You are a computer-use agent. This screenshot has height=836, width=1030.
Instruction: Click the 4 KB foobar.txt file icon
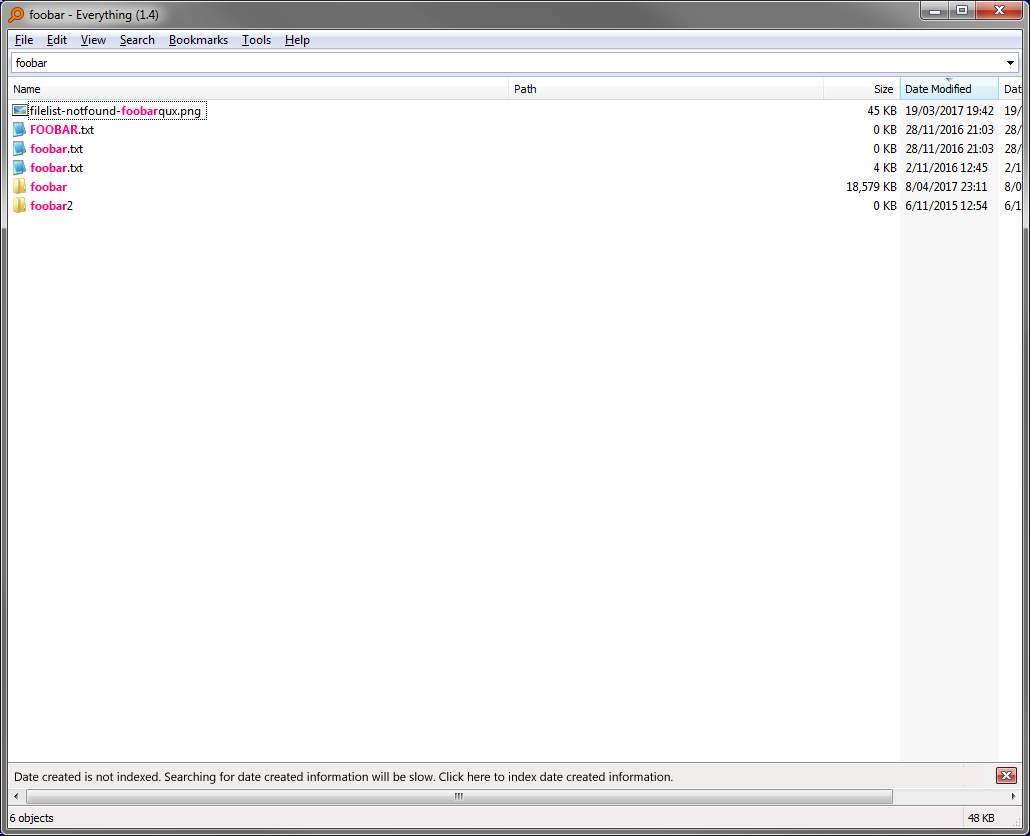tap(19, 167)
